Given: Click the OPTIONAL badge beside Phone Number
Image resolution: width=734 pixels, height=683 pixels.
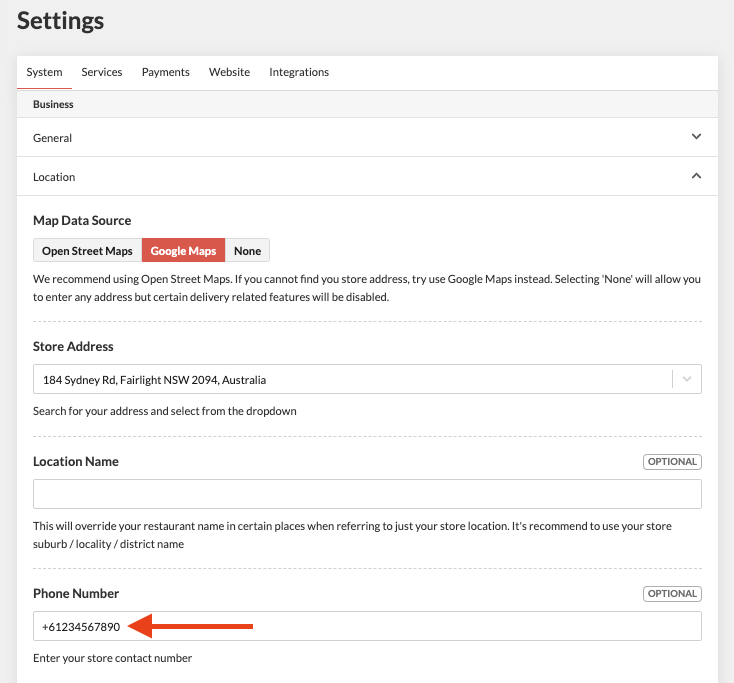Looking at the screenshot, I should click(x=672, y=594).
